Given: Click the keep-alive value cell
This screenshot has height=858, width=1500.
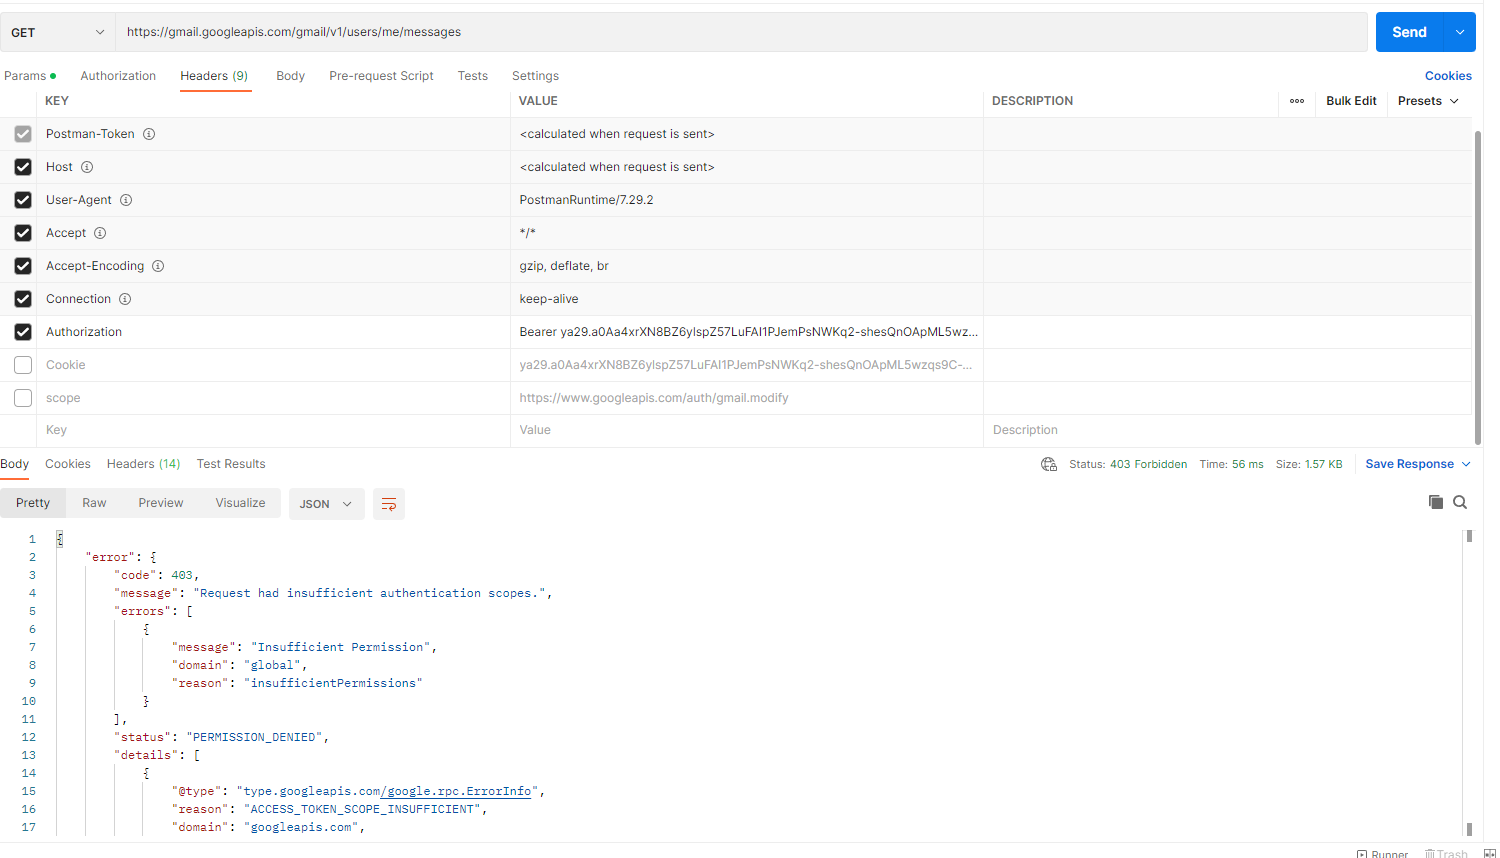Looking at the screenshot, I should tap(746, 299).
